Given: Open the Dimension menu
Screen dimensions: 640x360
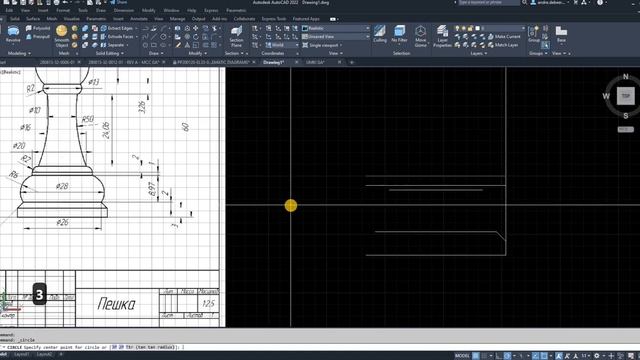Looking at the screenshot, I should click(123, 10).
